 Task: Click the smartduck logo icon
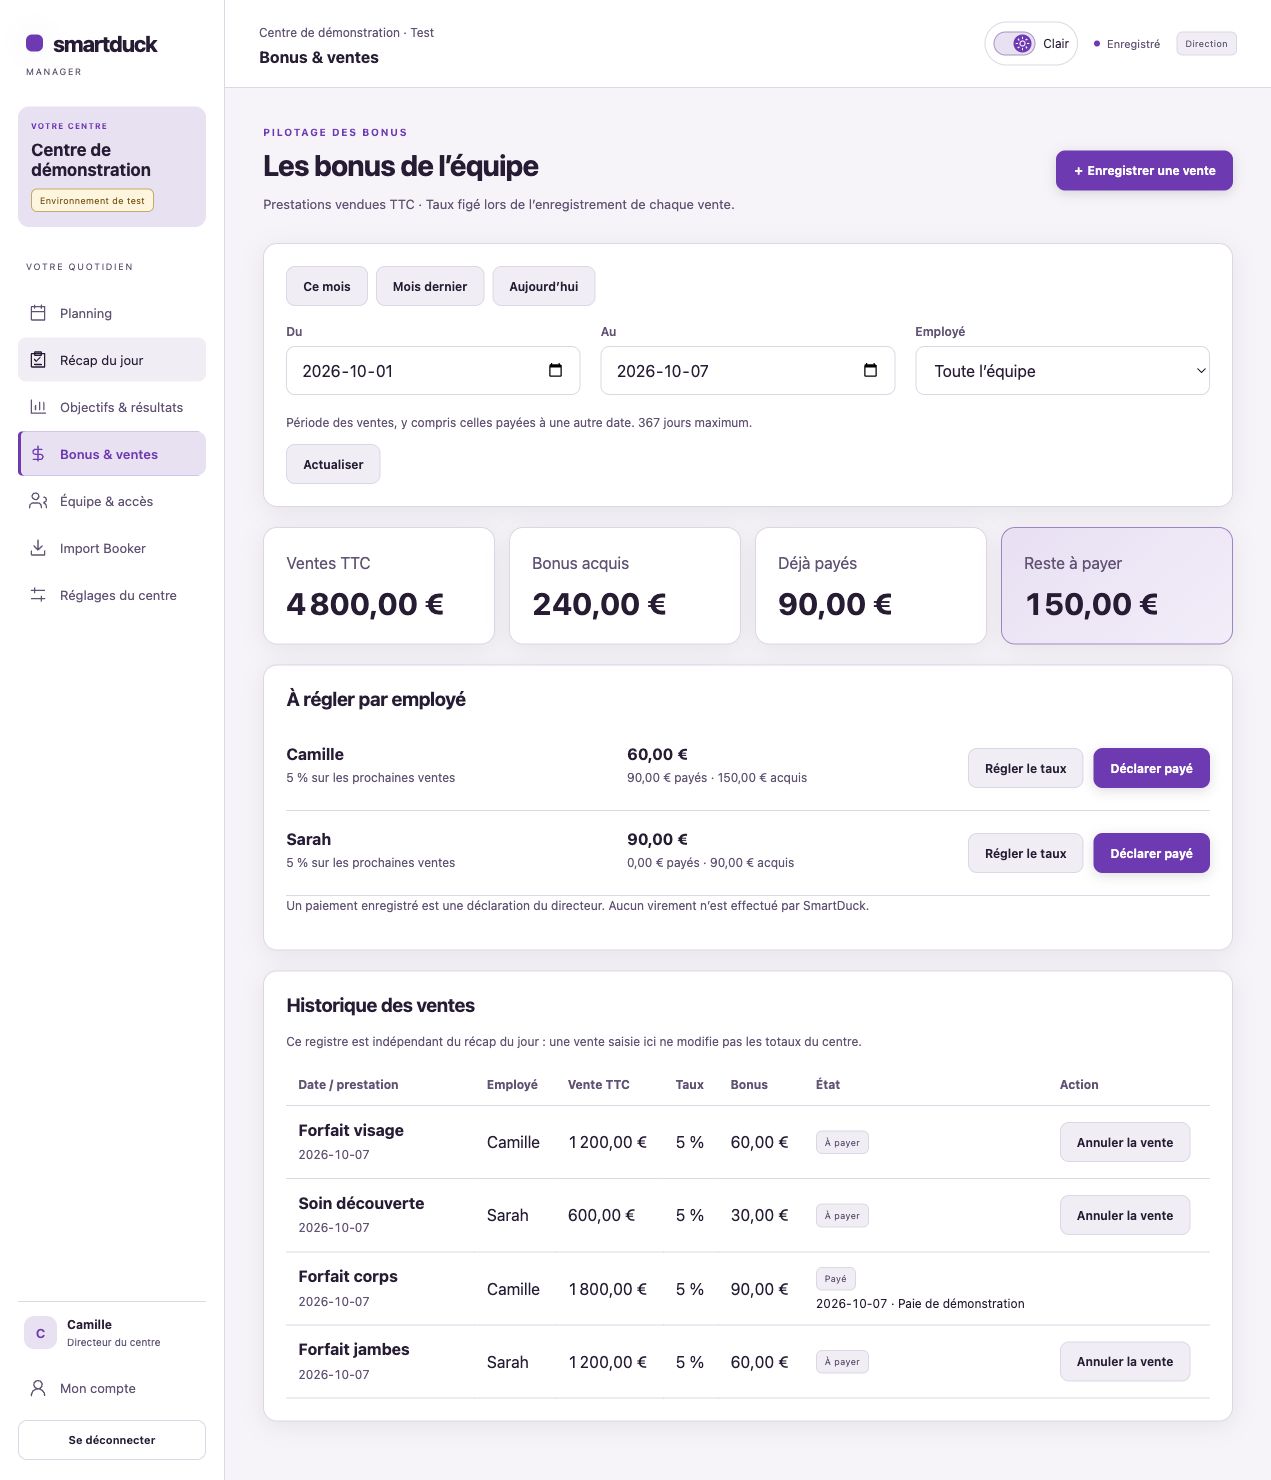34,43
